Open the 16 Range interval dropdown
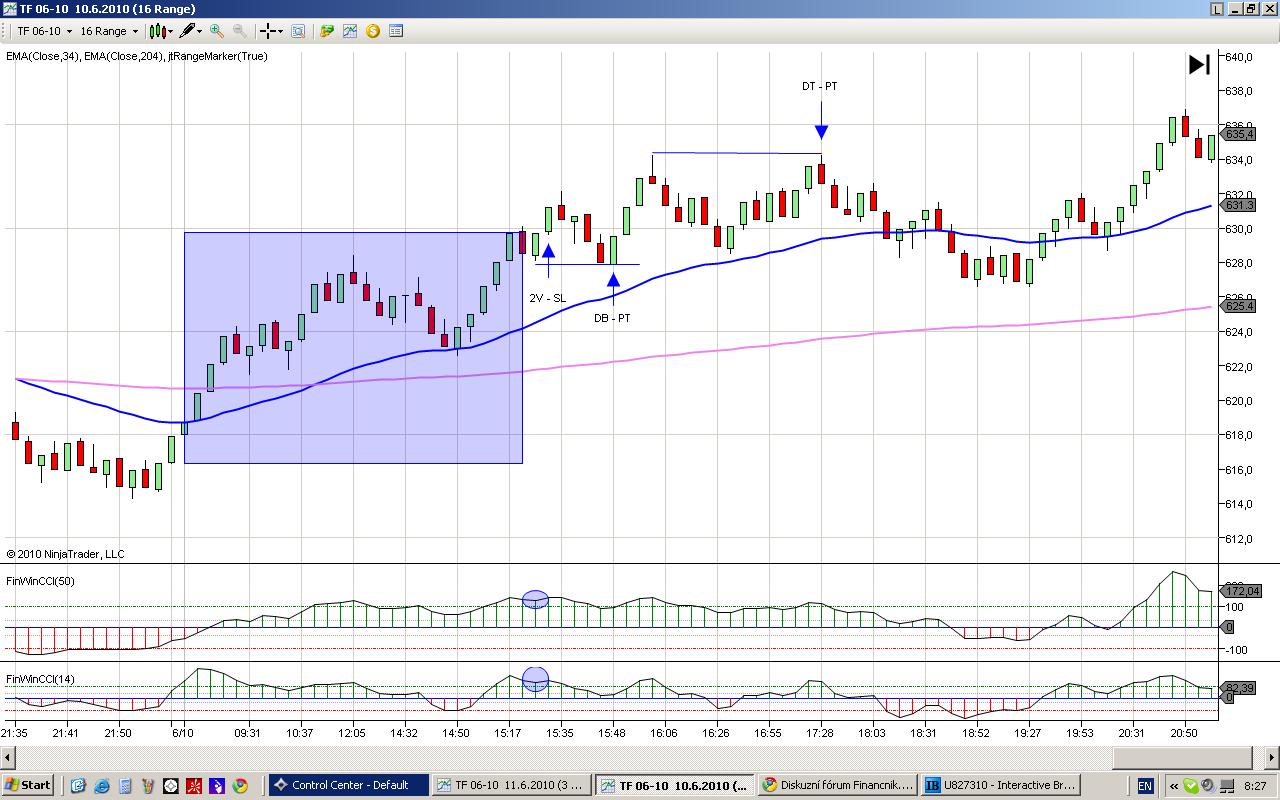Screen dimensions: 1280x800 109,31
